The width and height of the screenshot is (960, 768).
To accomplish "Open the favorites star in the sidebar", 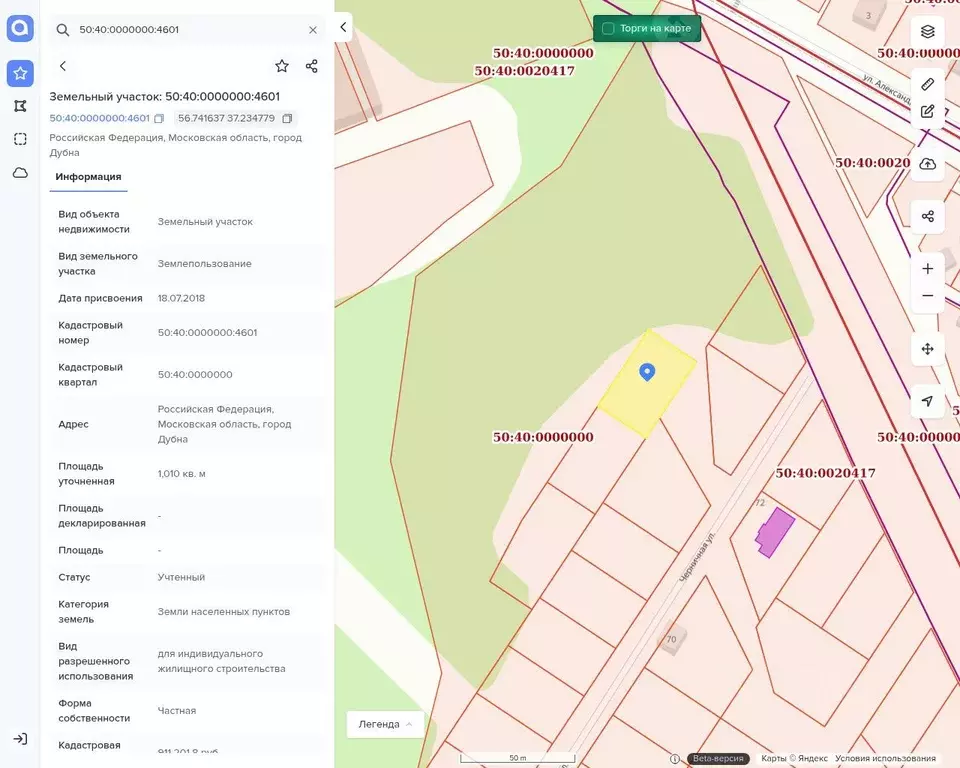I will pyautogui.click(x=20, y=73).
